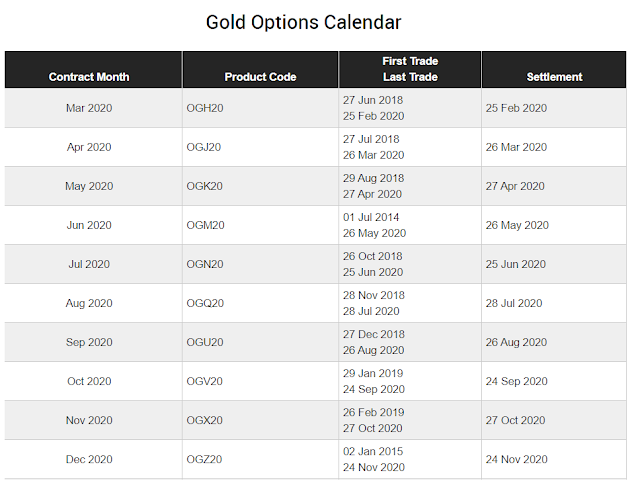Click the Contract Month column header

[x=89, y=77]
